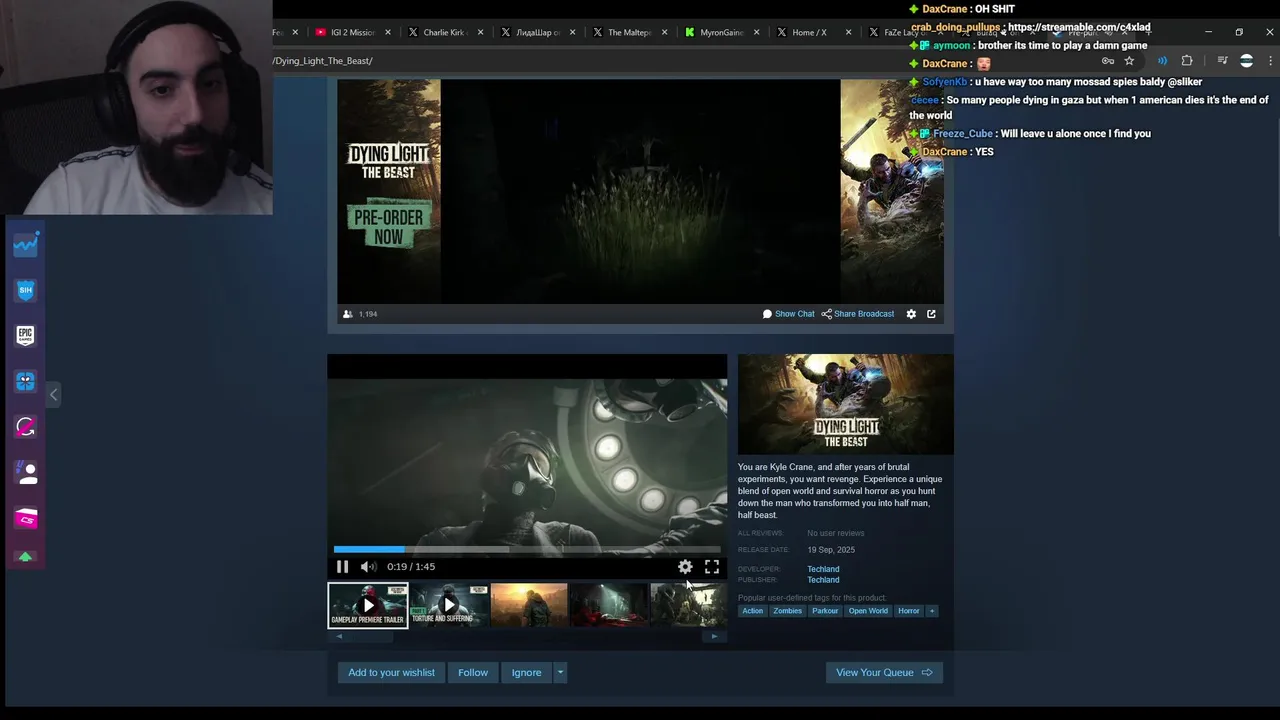Close the MyronGaine tab

(x=756, y=33)
